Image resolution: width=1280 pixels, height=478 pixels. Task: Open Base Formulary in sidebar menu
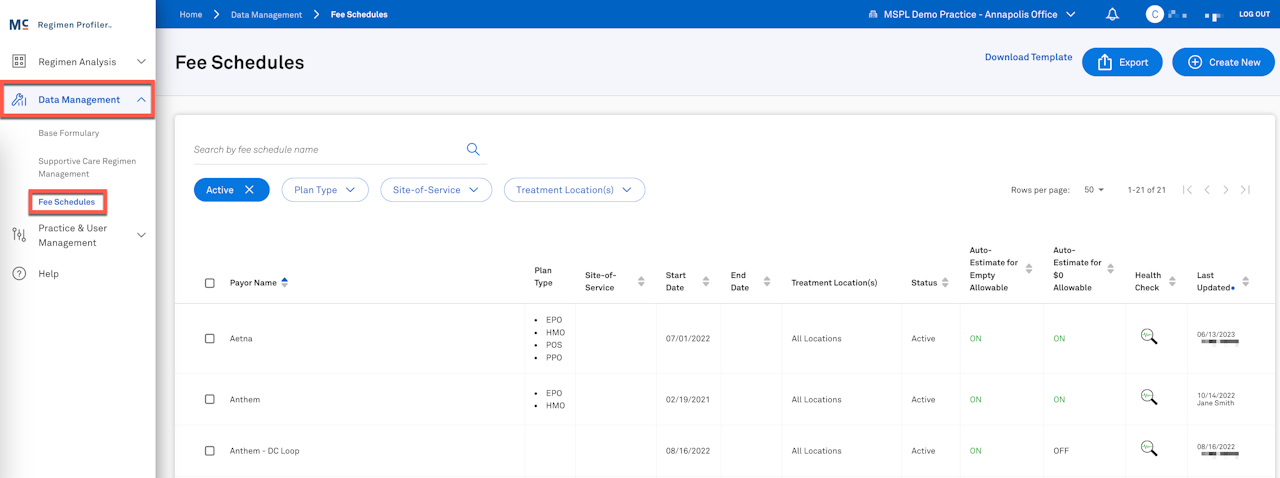pyautogui.click(x=69, y=133)
